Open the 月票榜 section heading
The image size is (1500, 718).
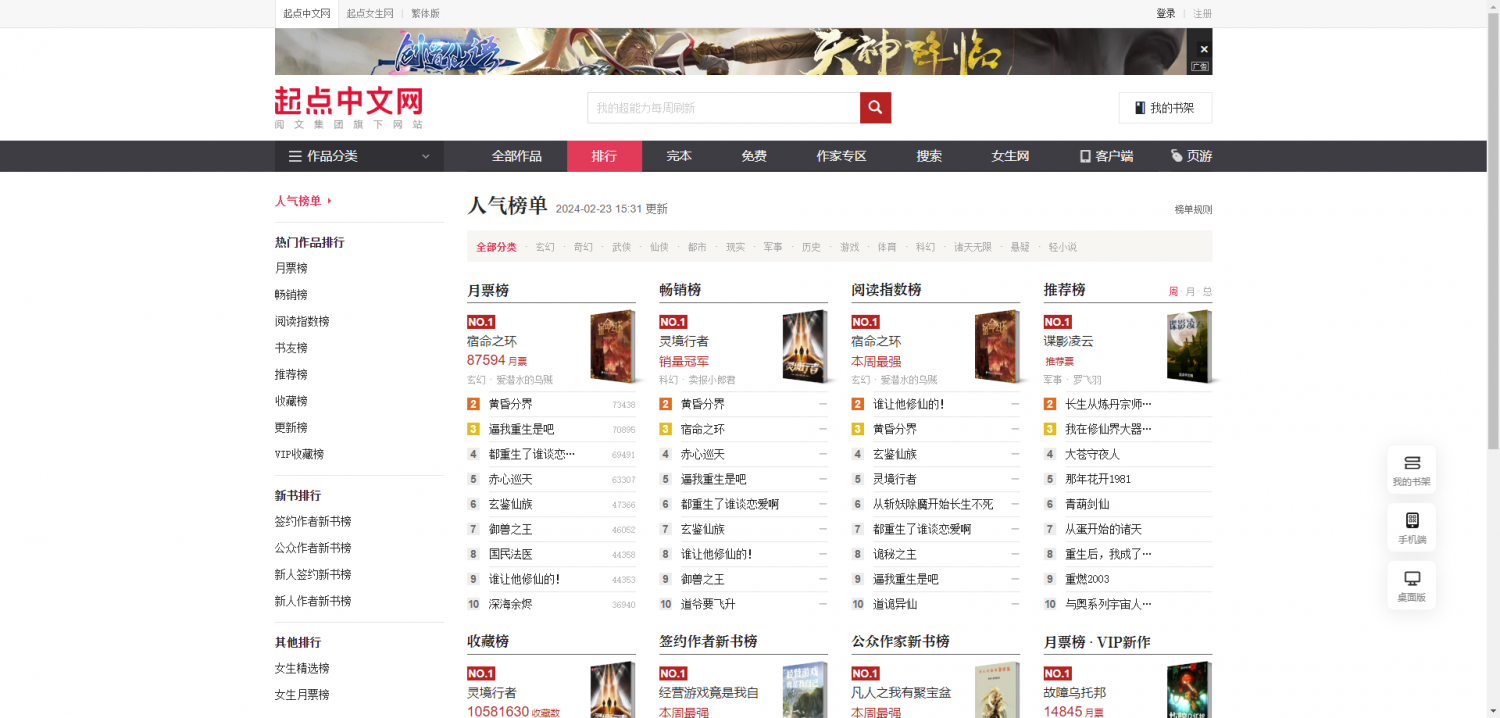488,290
